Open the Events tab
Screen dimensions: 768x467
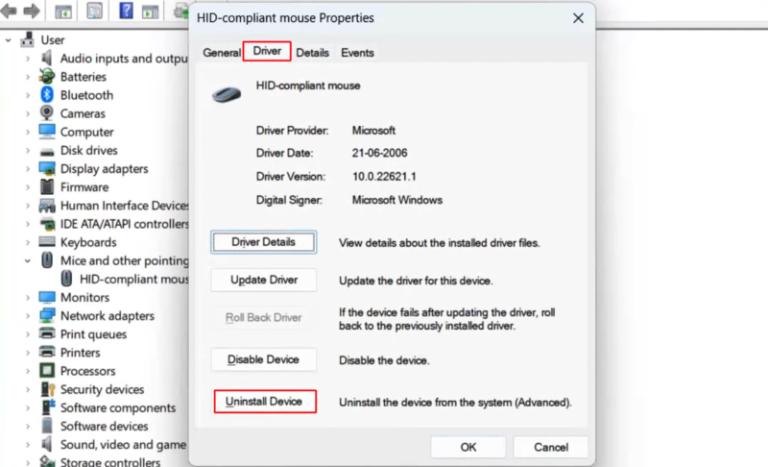point(357,53)
